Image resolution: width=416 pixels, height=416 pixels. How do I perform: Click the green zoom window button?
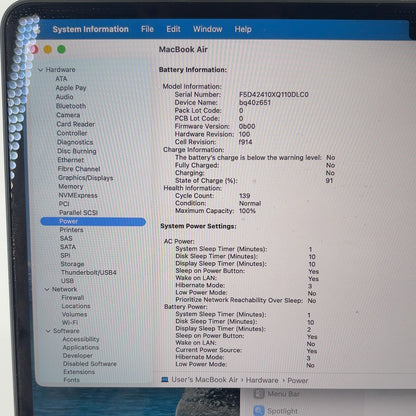tap(61, 49)
